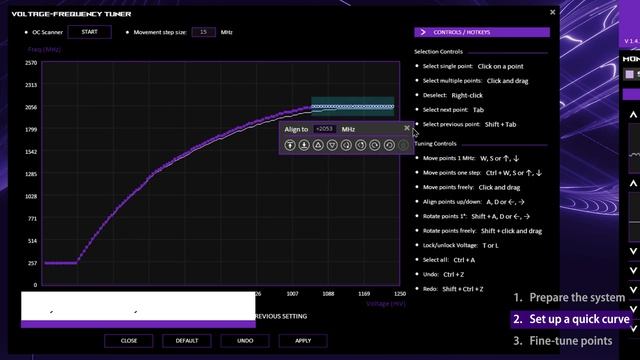
Task: Click the upward triangle icon in Align popup
Action: pos(318,145)
